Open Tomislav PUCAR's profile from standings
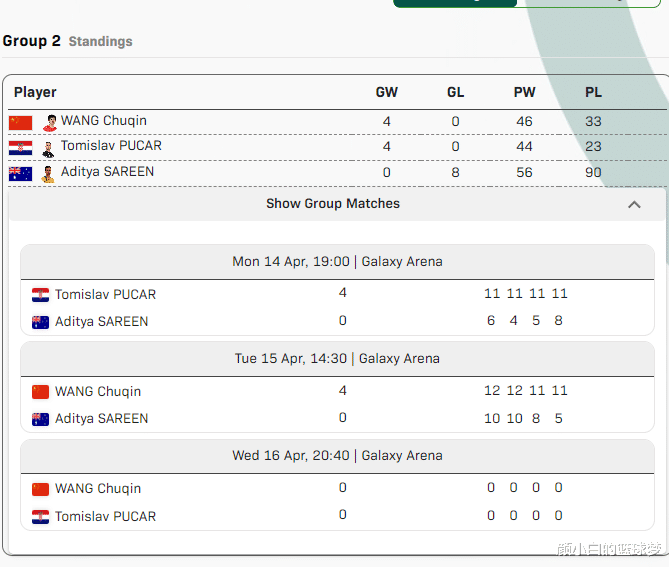Image resolution: width=669 pixels, height=567 pixels. (x=111, y=146)
